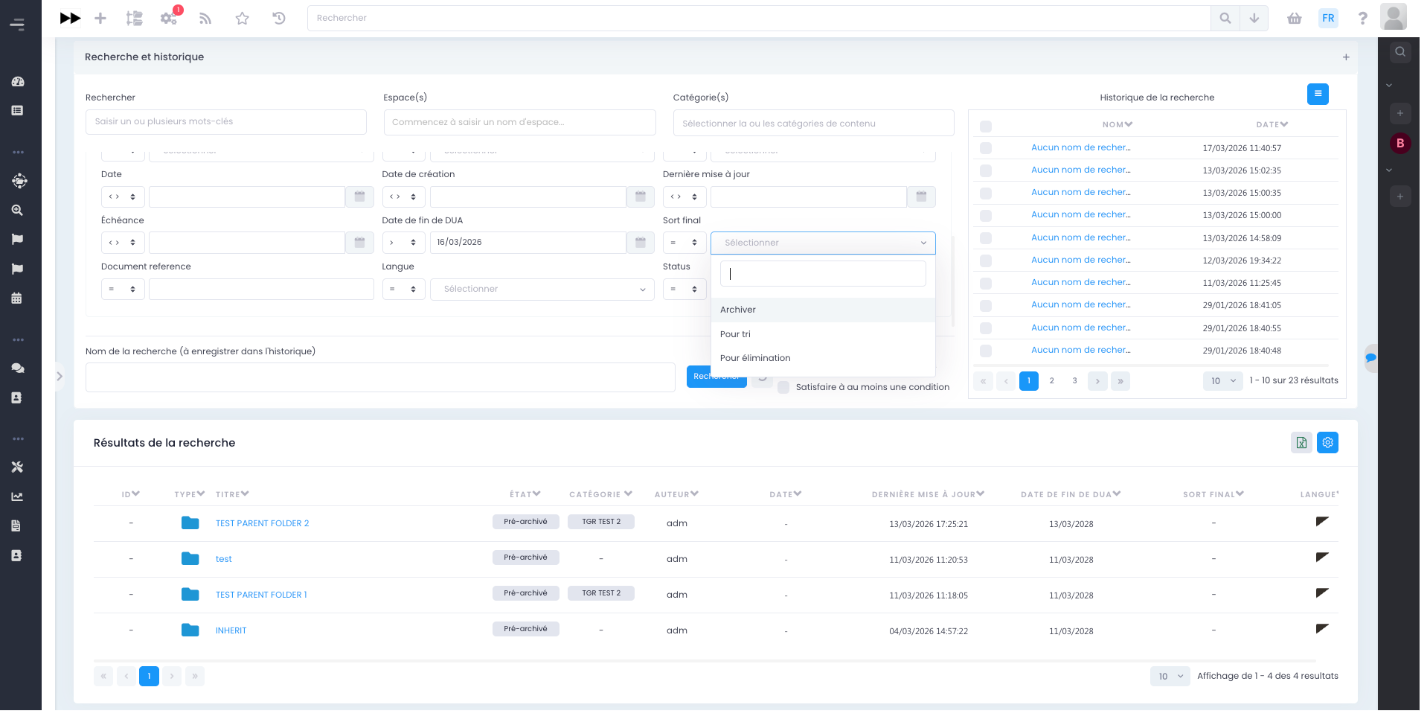Open the magnifier search icon in left sidebar
The width and height of the screenshot is (1420, 711).
pyautogui.click(x=17, y=210)
